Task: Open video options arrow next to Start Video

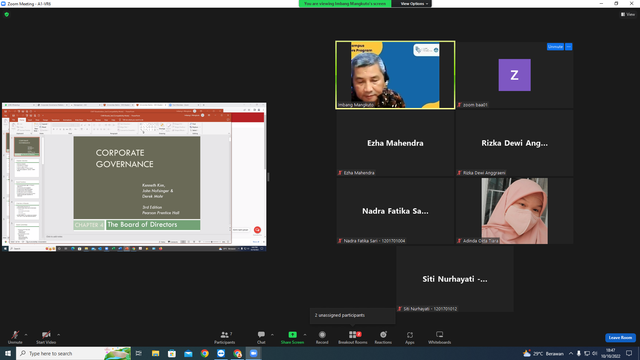Action: (58, 335)
